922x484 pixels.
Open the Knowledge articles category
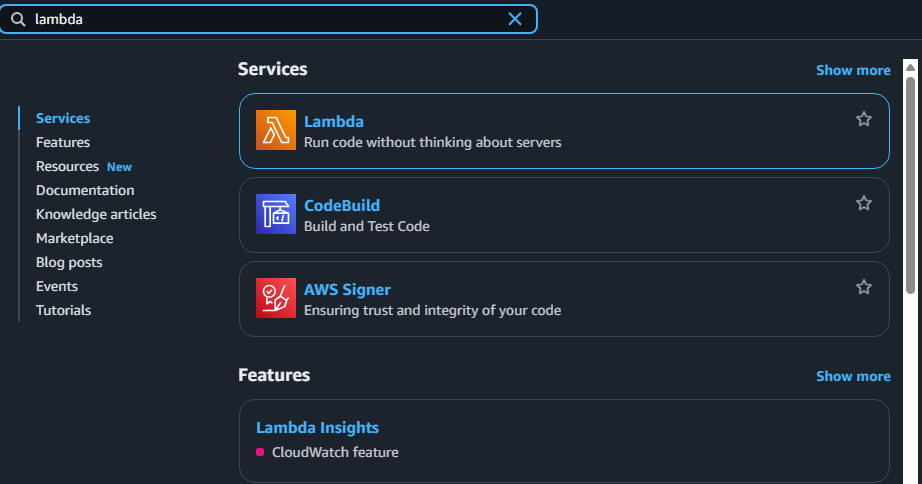pyautogui.click(x=96, y=215)
